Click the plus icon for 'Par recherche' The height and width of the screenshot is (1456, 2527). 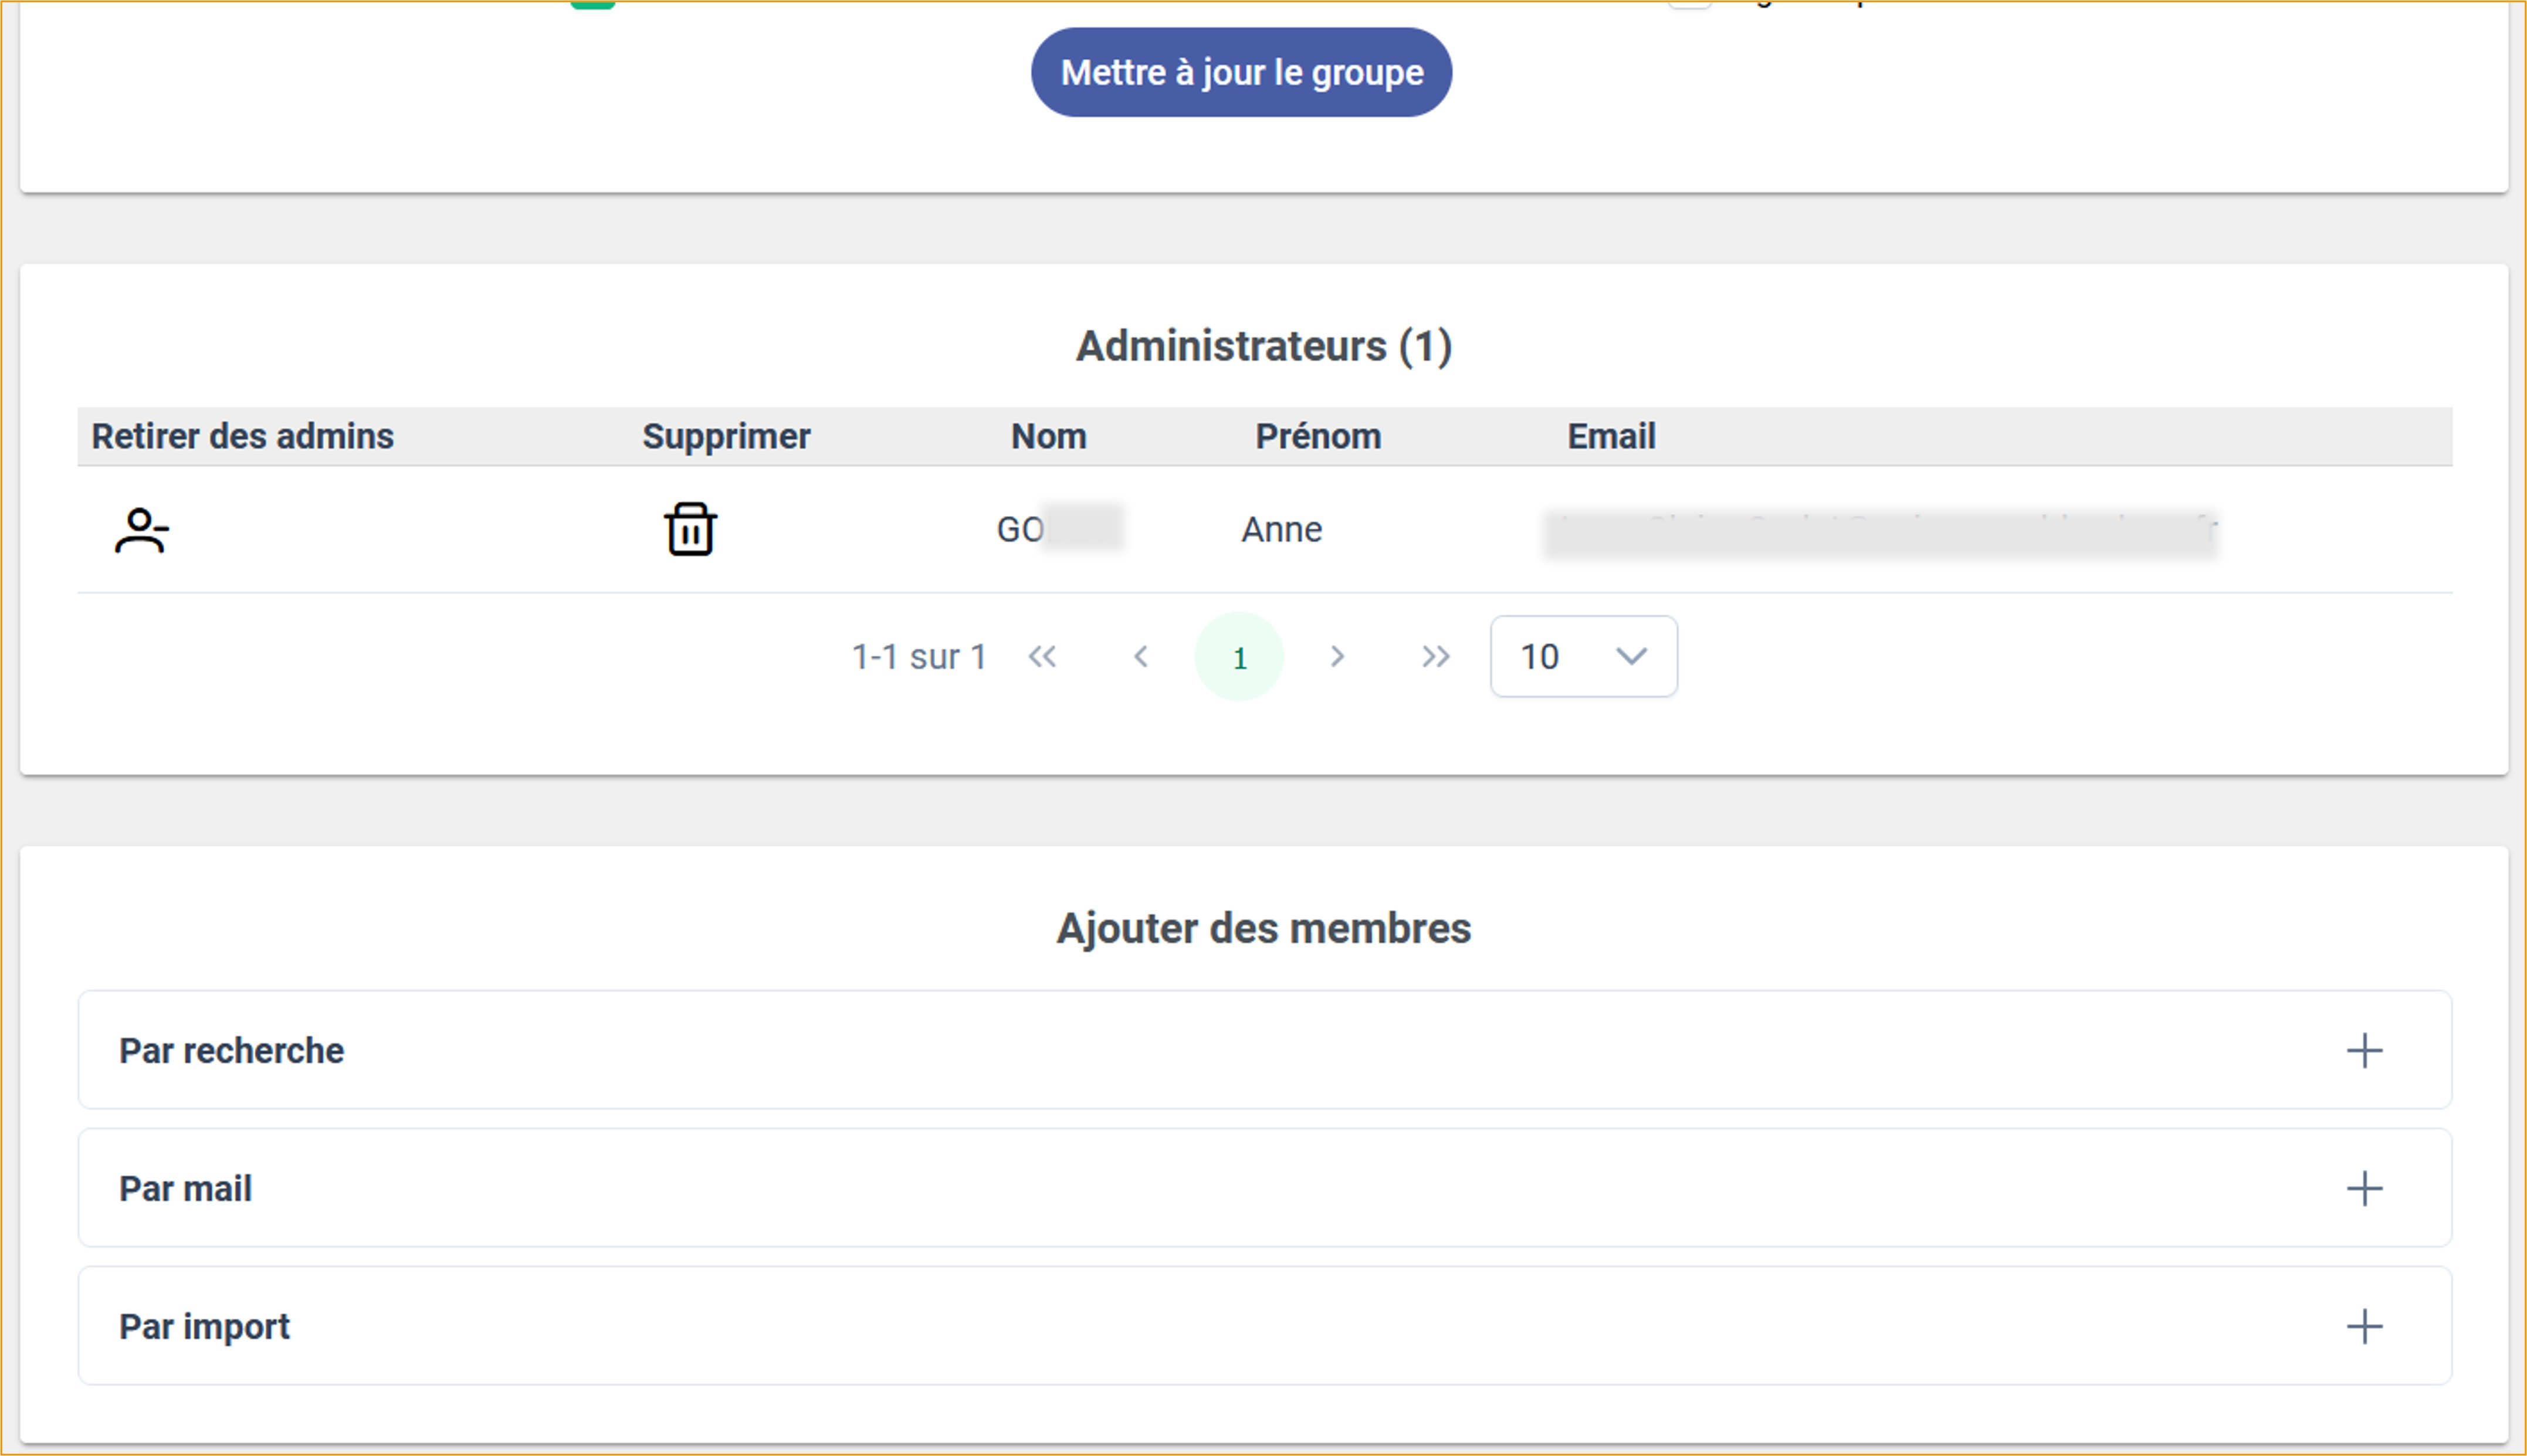click(x=2364, y=1050)
